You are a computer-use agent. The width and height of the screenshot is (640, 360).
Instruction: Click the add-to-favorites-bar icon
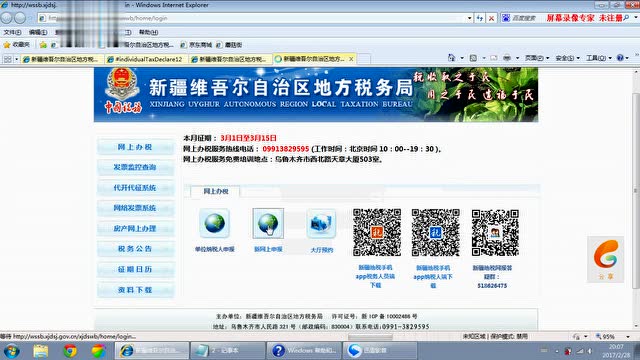[43, 44]
